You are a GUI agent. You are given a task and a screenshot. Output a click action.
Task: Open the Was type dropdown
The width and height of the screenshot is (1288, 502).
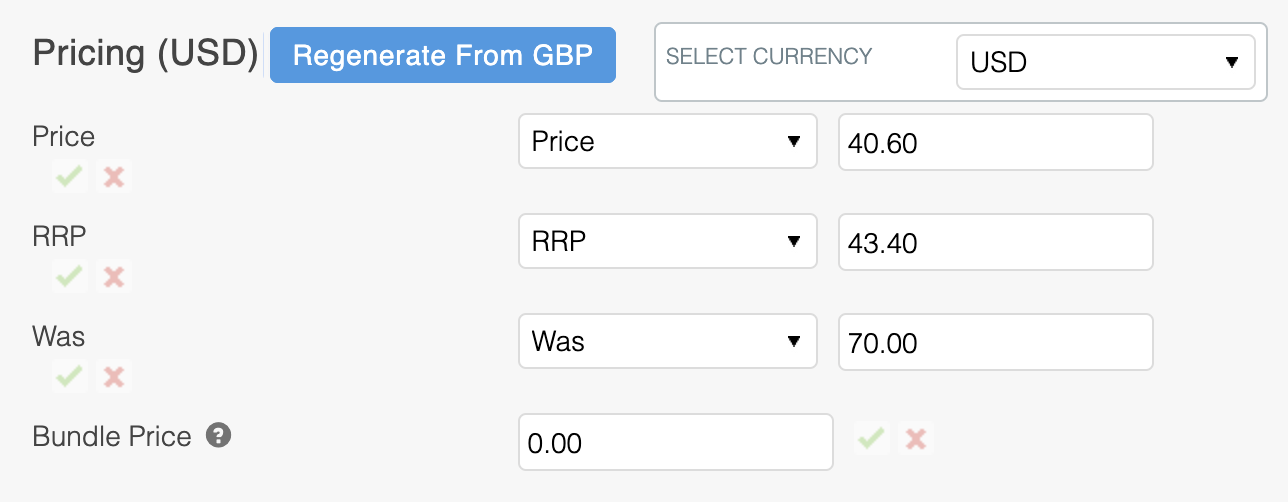coord(667,342)
